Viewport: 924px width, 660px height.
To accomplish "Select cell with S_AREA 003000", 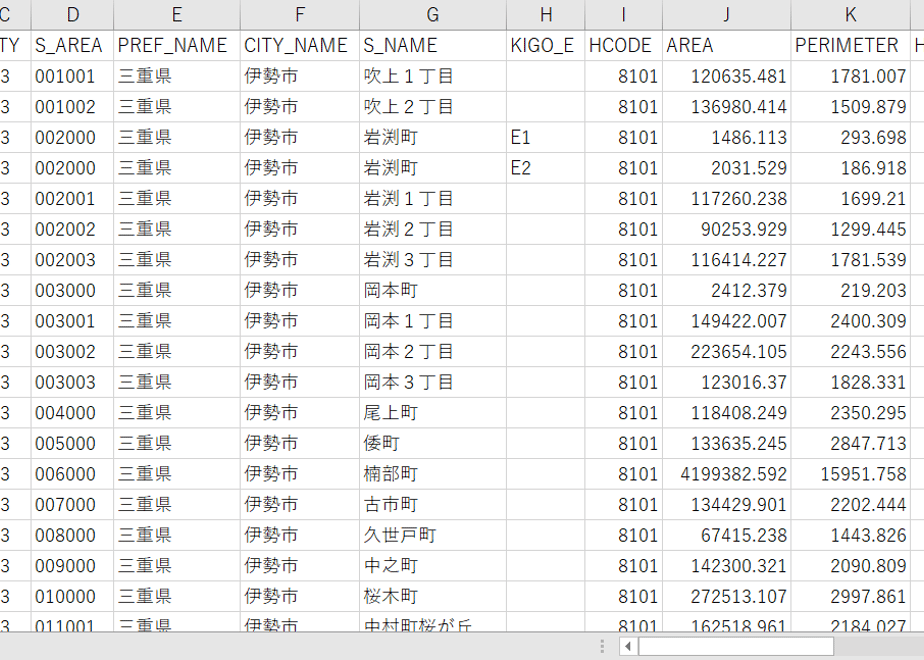I will [x=72, y=291].
